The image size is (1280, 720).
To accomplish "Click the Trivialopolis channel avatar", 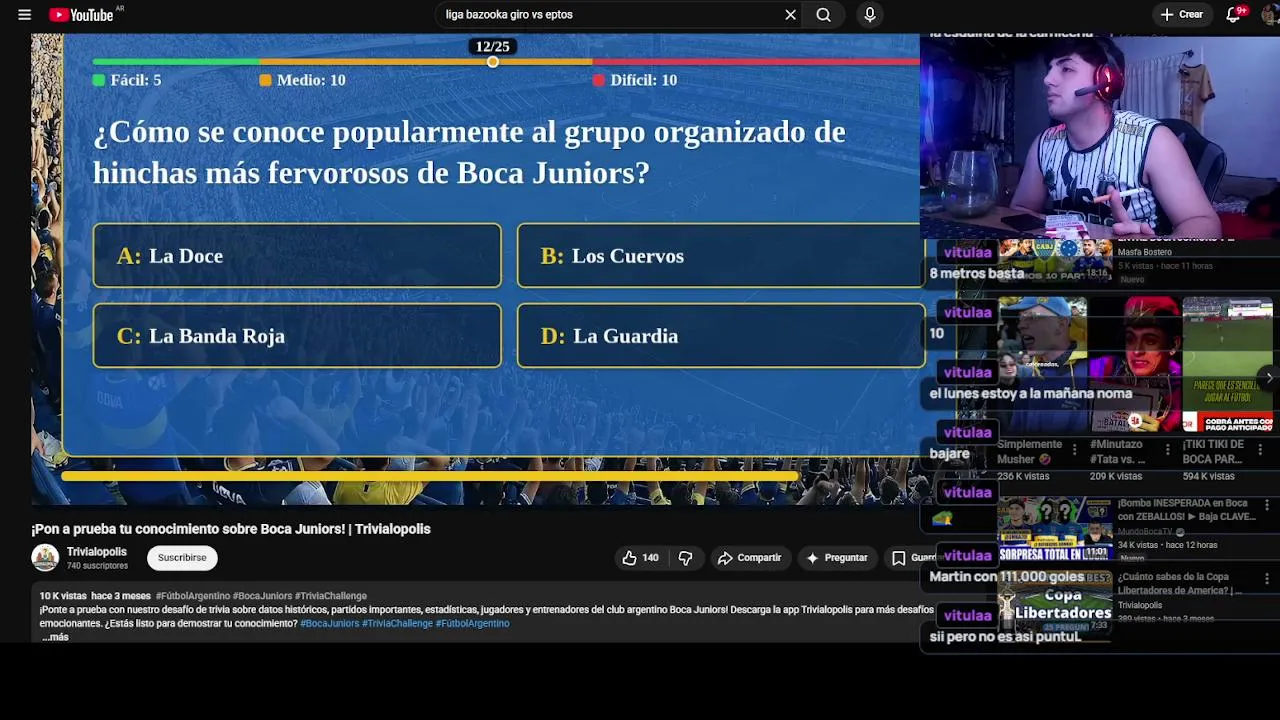I will click(x=45, y=558).
